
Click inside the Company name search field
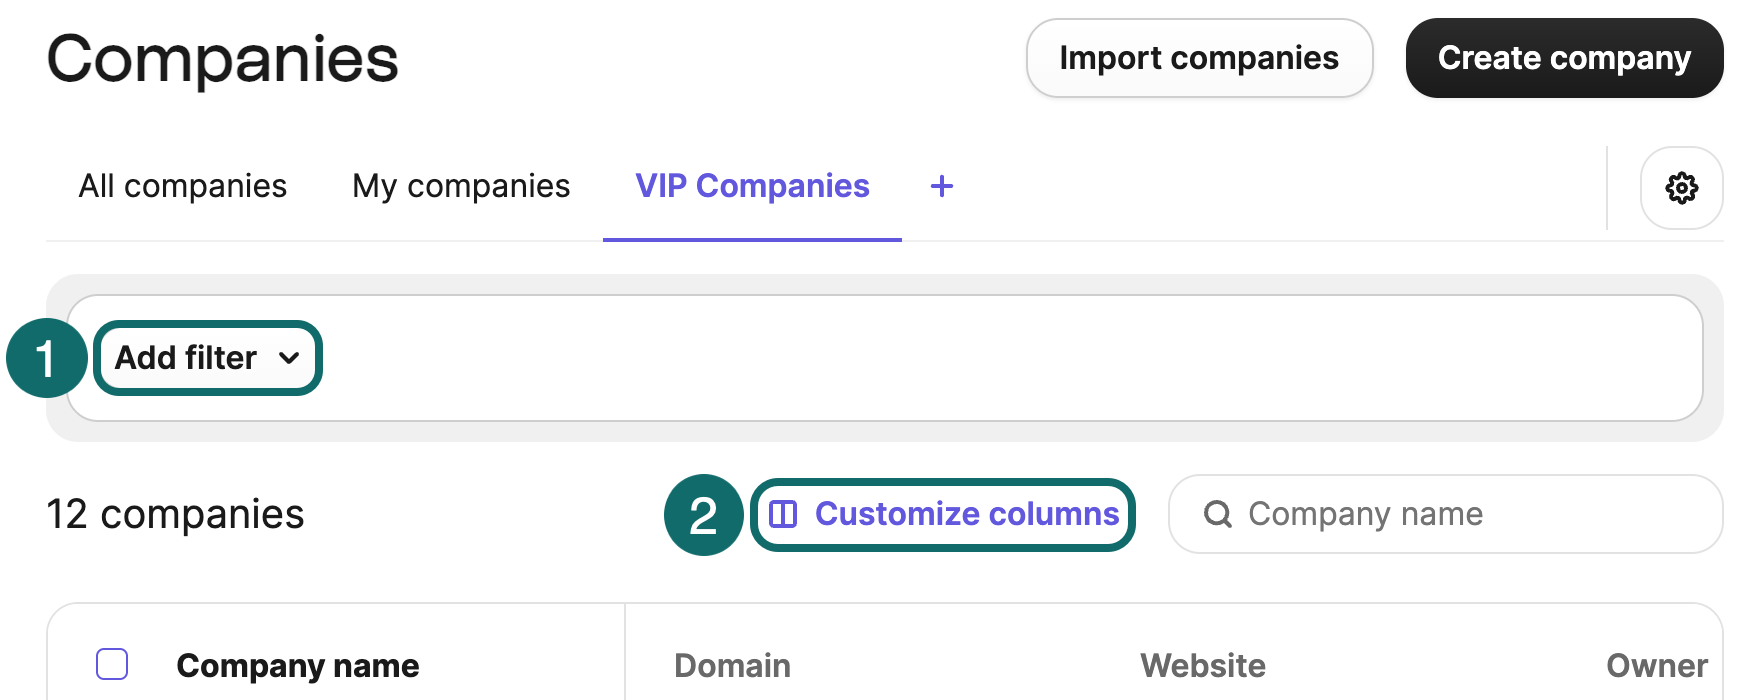pyautogui.click(x=1400, y=514)
